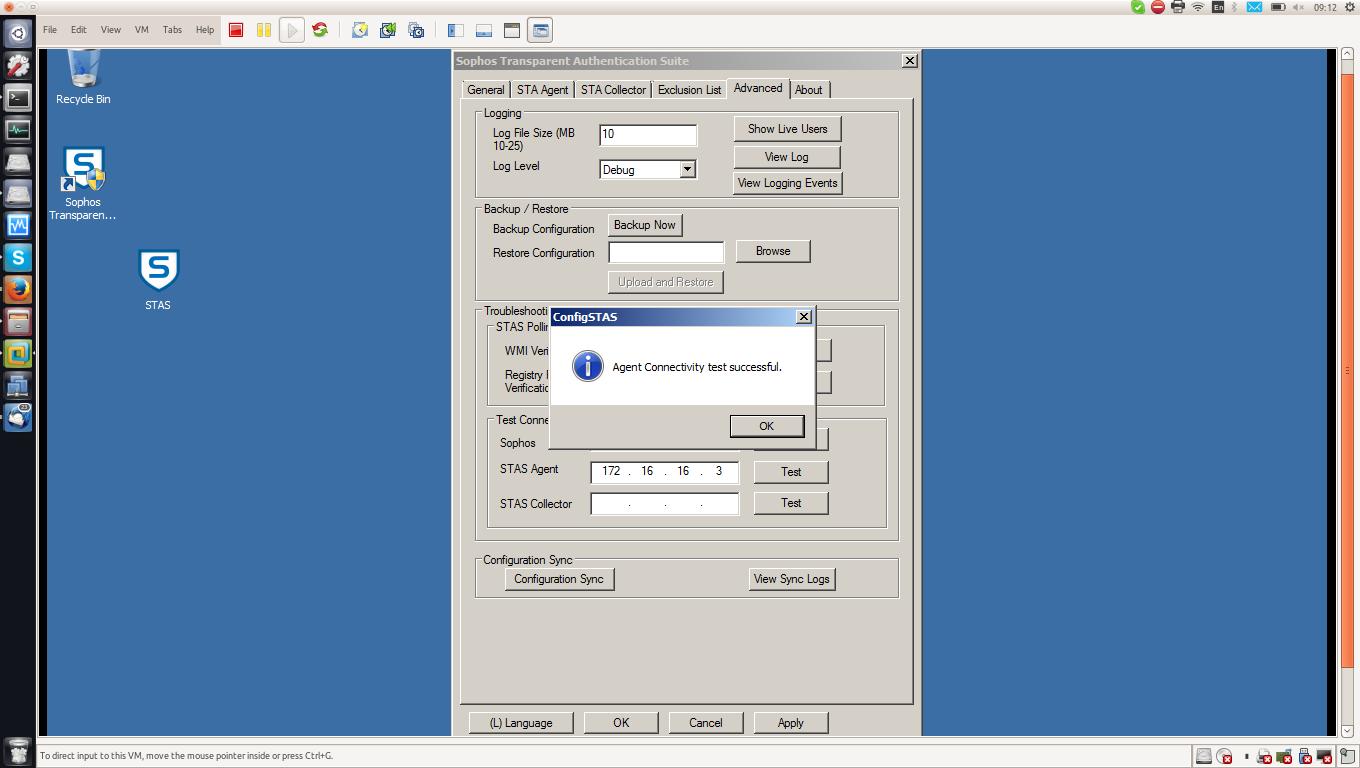Image resolution: width=1360 pixels, height=768 pixels.
Task: Click the Backup Now button
Action: (645, 225)
